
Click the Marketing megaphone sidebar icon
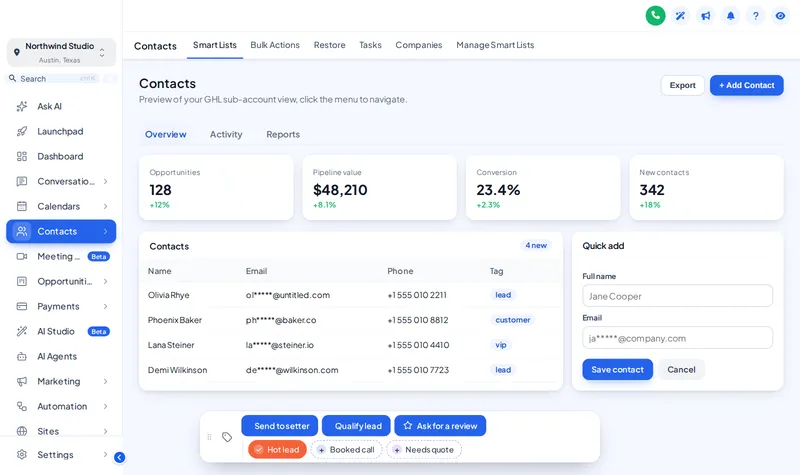click(21, 381)
